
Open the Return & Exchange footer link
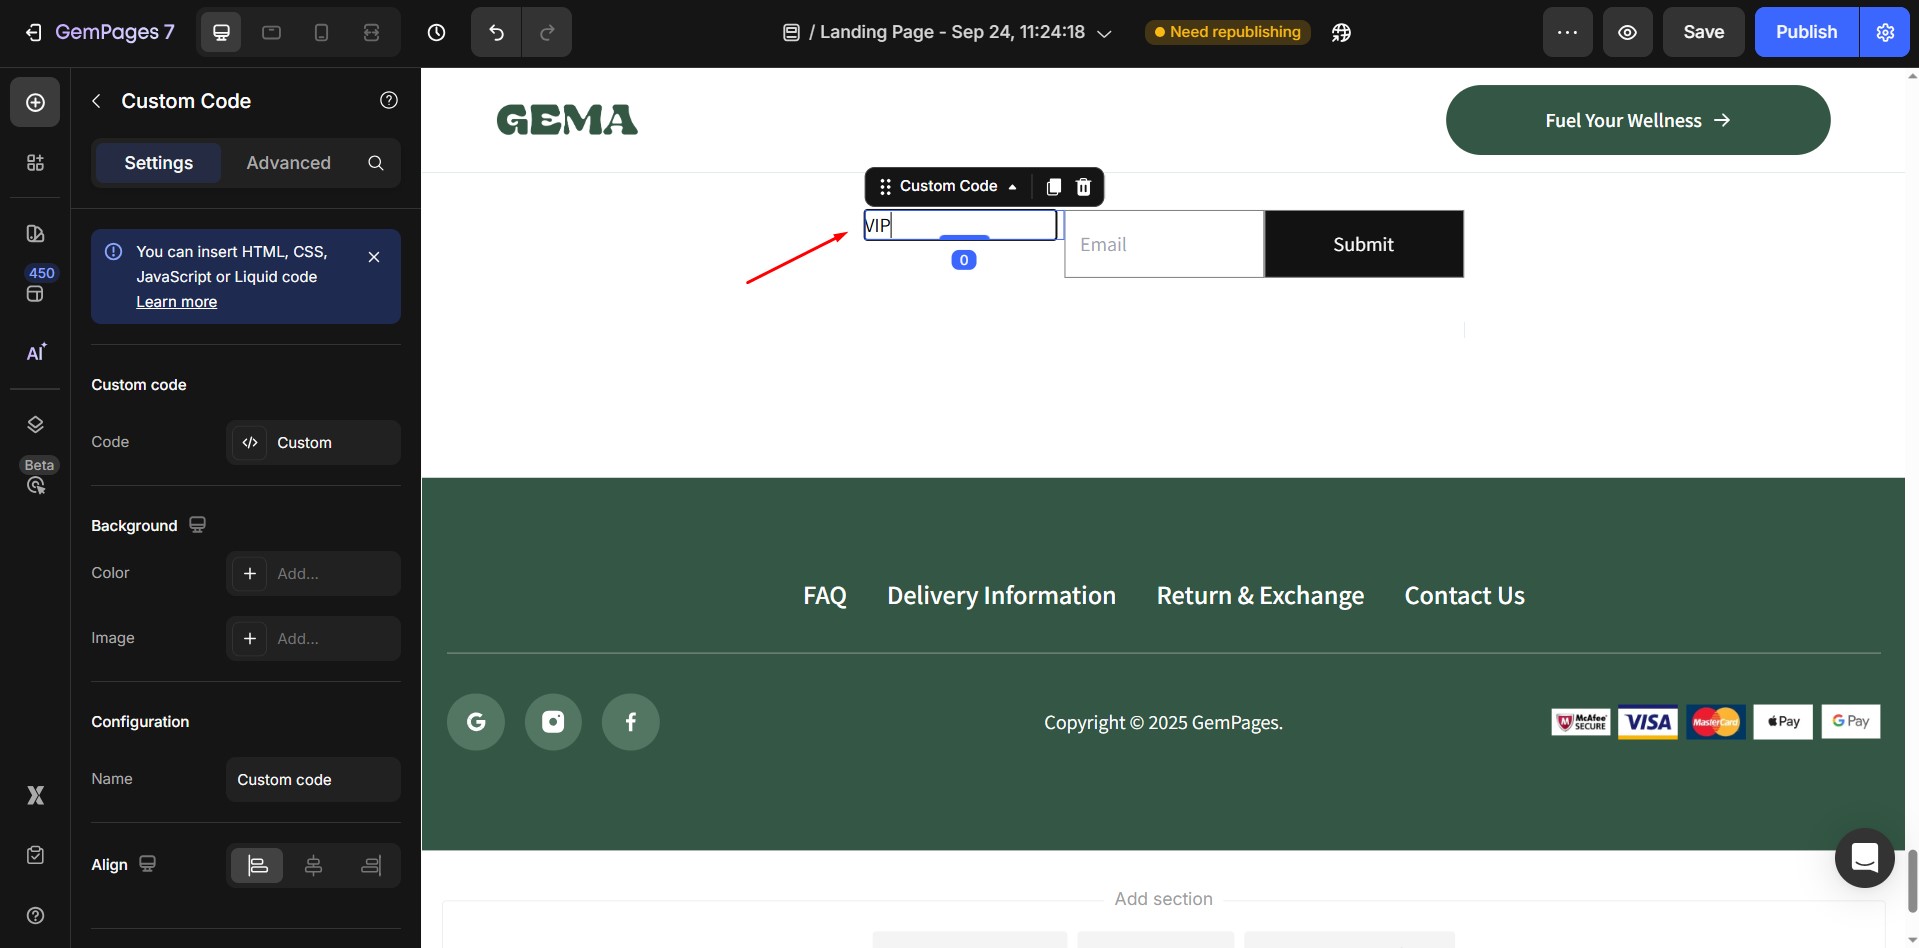pyautogui.click(x=1260, y=596)
